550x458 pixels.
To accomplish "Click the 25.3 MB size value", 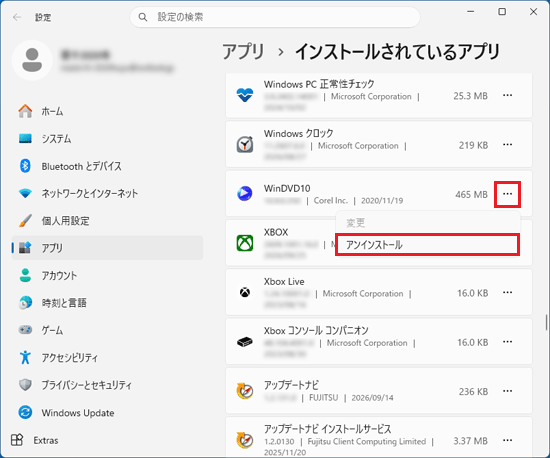I will pos(470,96).
